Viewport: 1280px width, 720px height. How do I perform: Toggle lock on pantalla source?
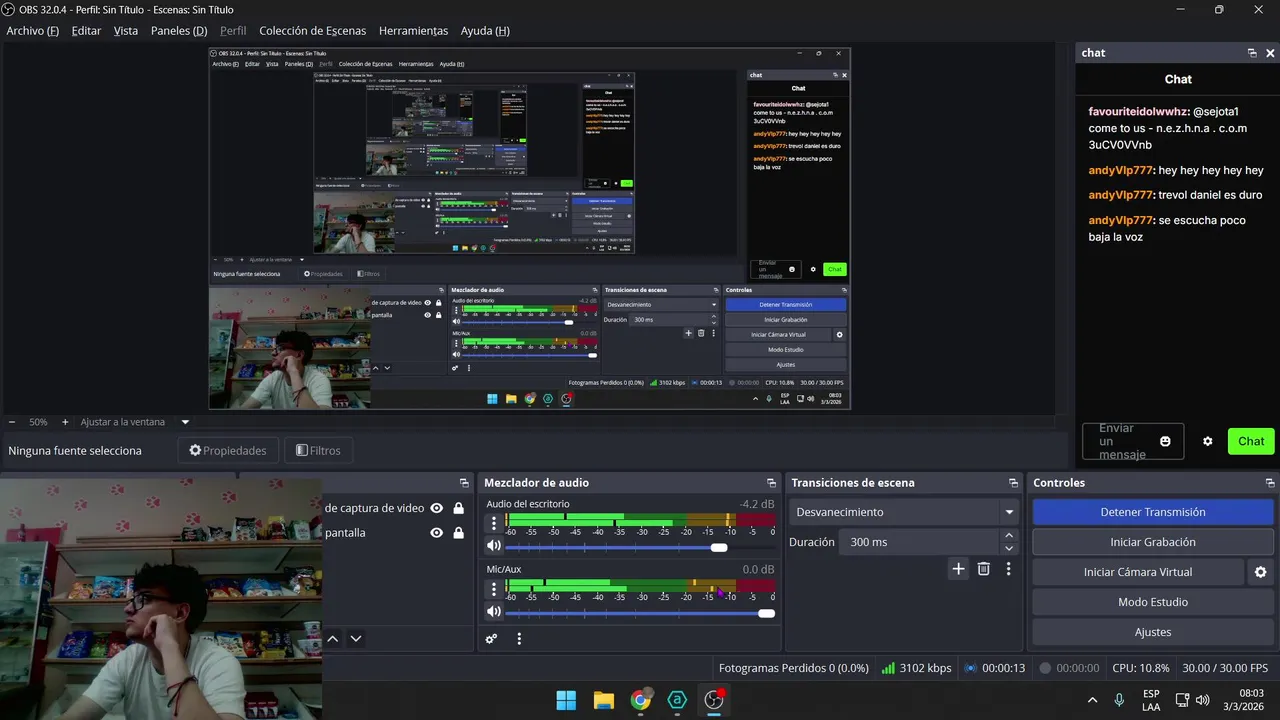click(x=458, y=533)
